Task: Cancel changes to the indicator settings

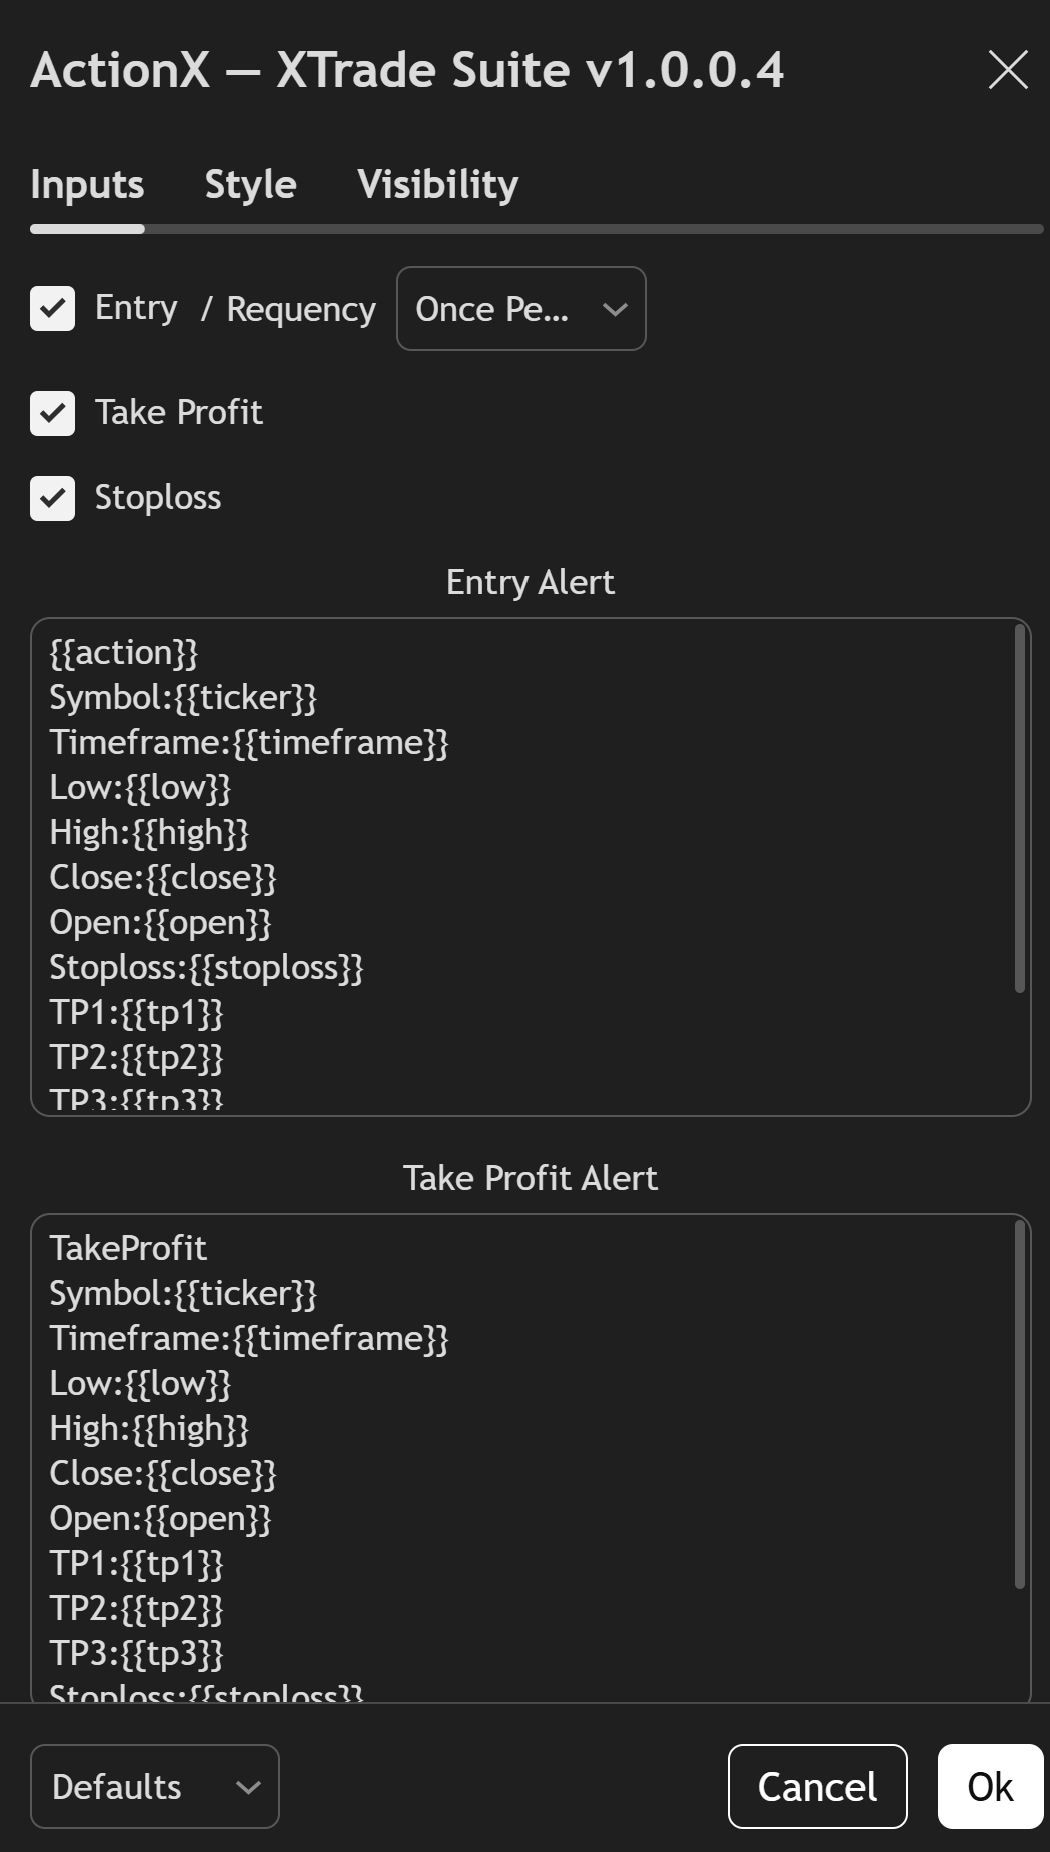Action: click(x=817, y=1786)
